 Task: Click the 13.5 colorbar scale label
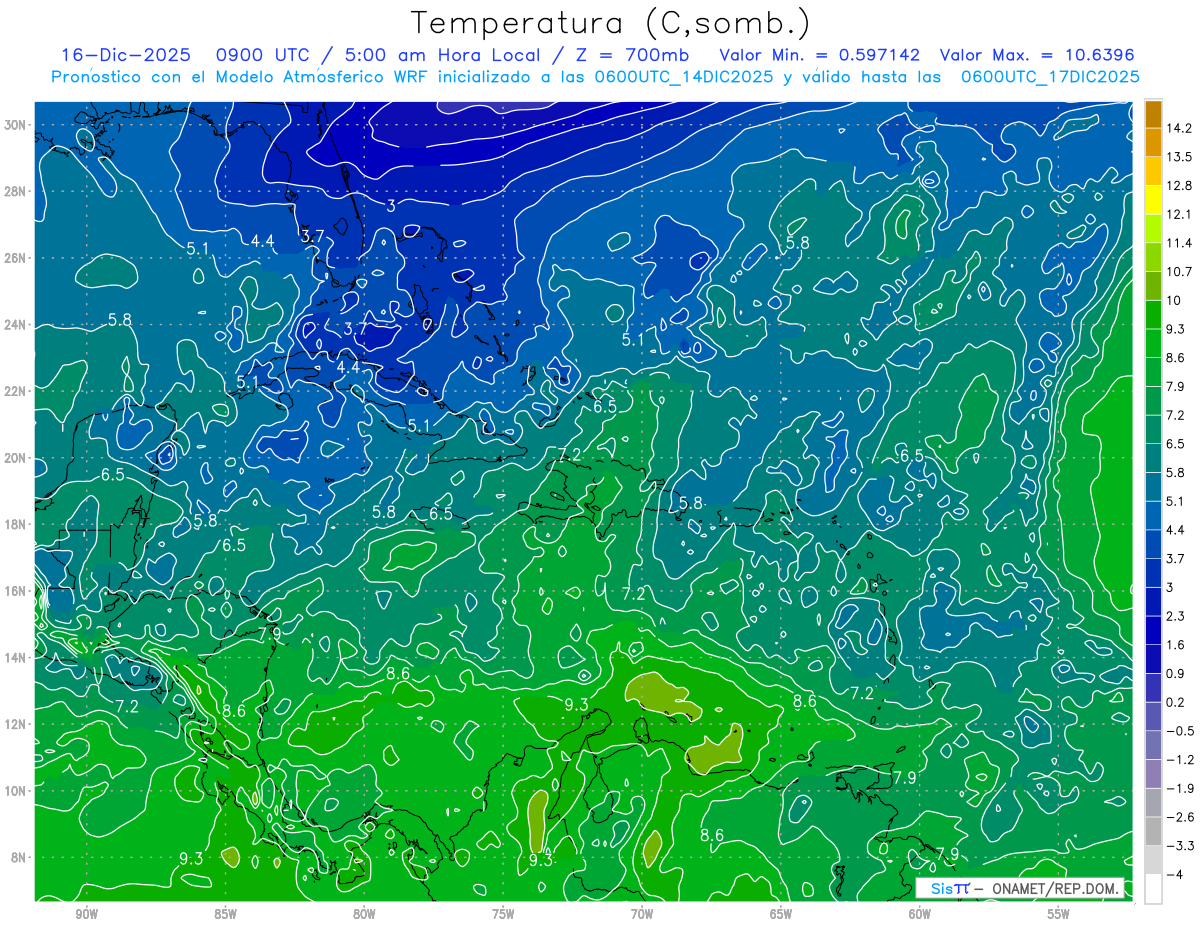(1178, 156)
